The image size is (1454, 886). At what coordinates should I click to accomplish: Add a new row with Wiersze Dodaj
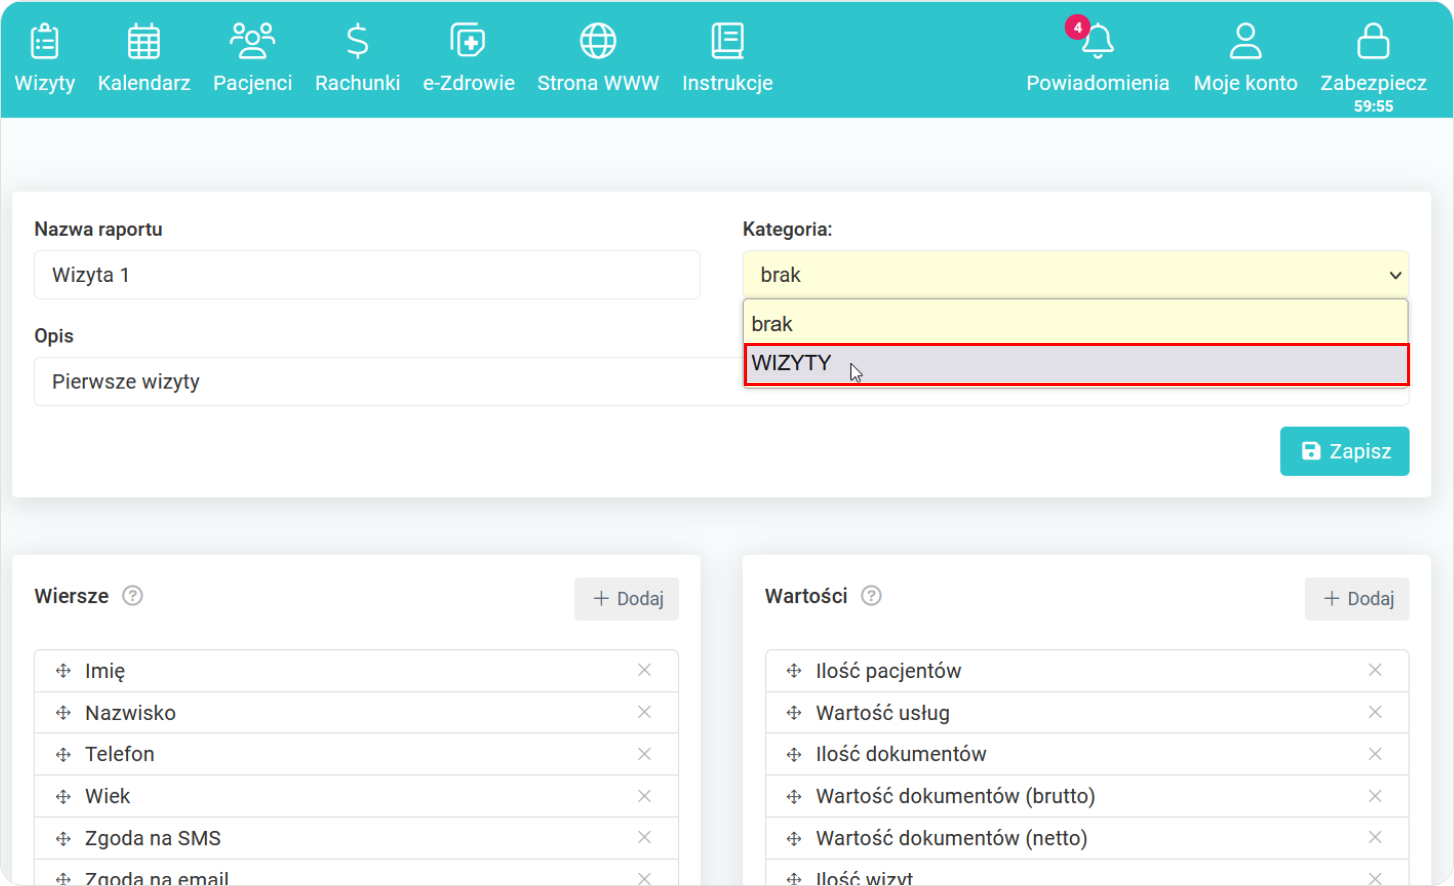pyautogui.click(x=627, y=598)
